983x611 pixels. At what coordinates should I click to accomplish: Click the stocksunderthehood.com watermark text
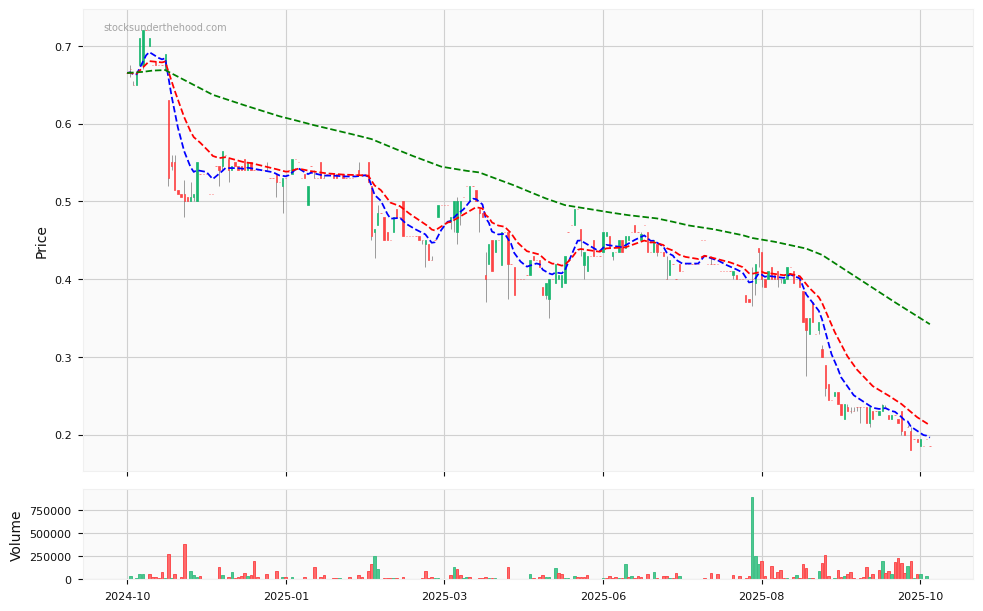[165, 28]
